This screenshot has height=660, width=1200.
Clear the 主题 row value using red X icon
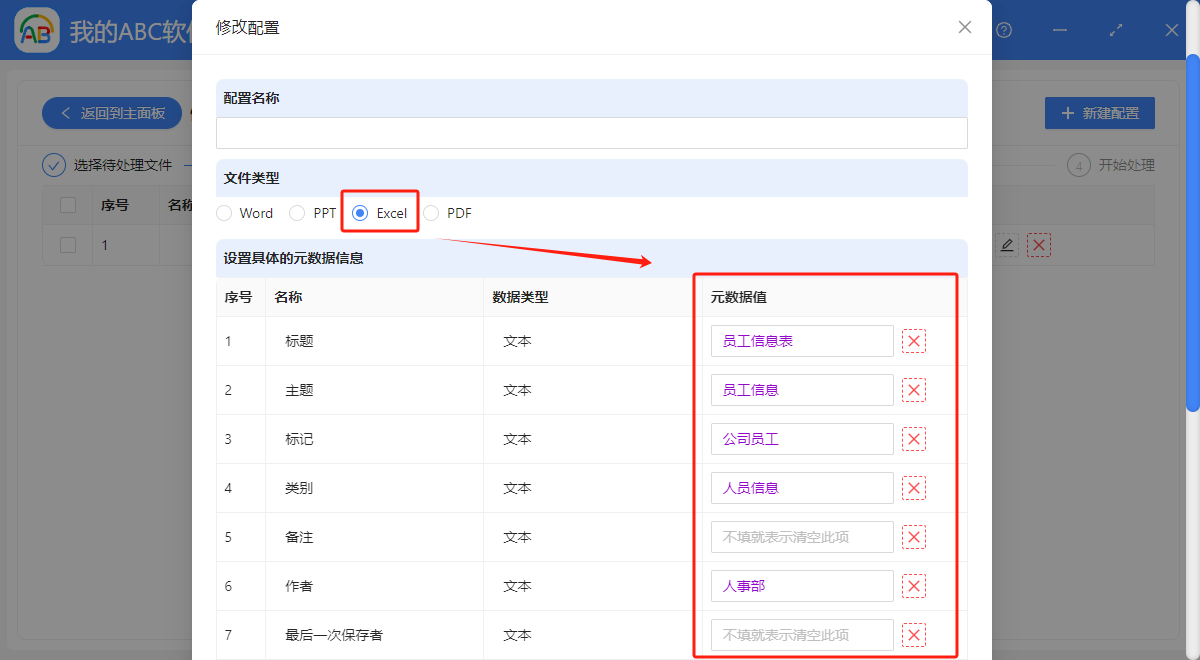click(x=913, y=390)
